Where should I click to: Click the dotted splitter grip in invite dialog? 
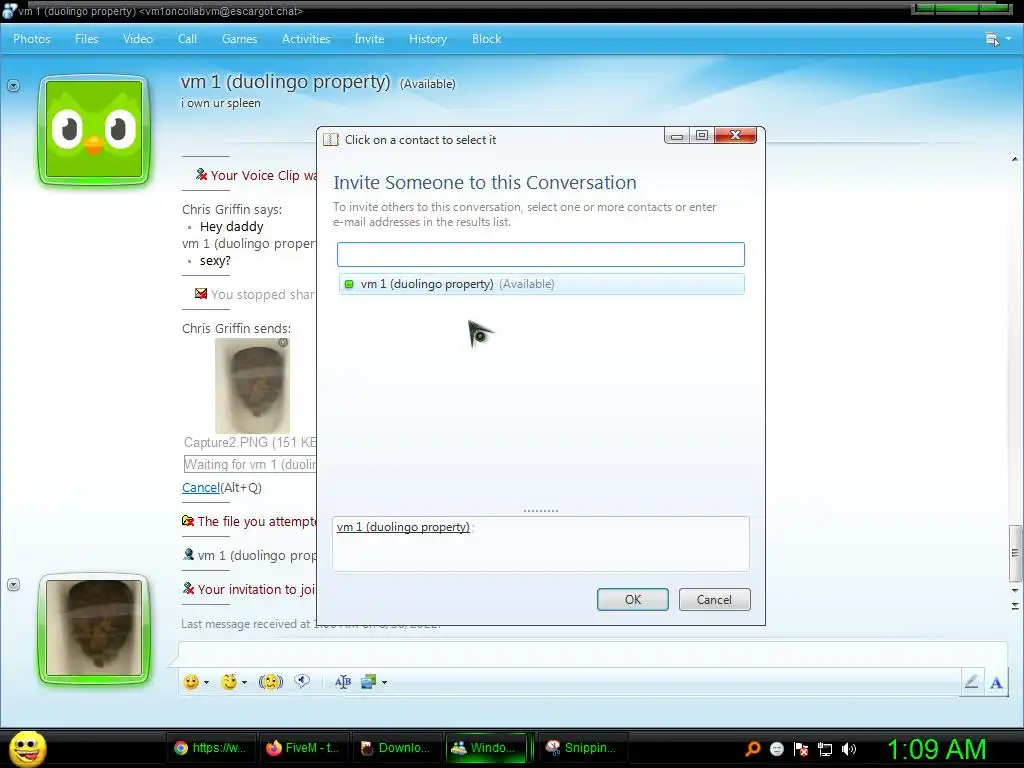pyautogui.click(x=541, y=511)
